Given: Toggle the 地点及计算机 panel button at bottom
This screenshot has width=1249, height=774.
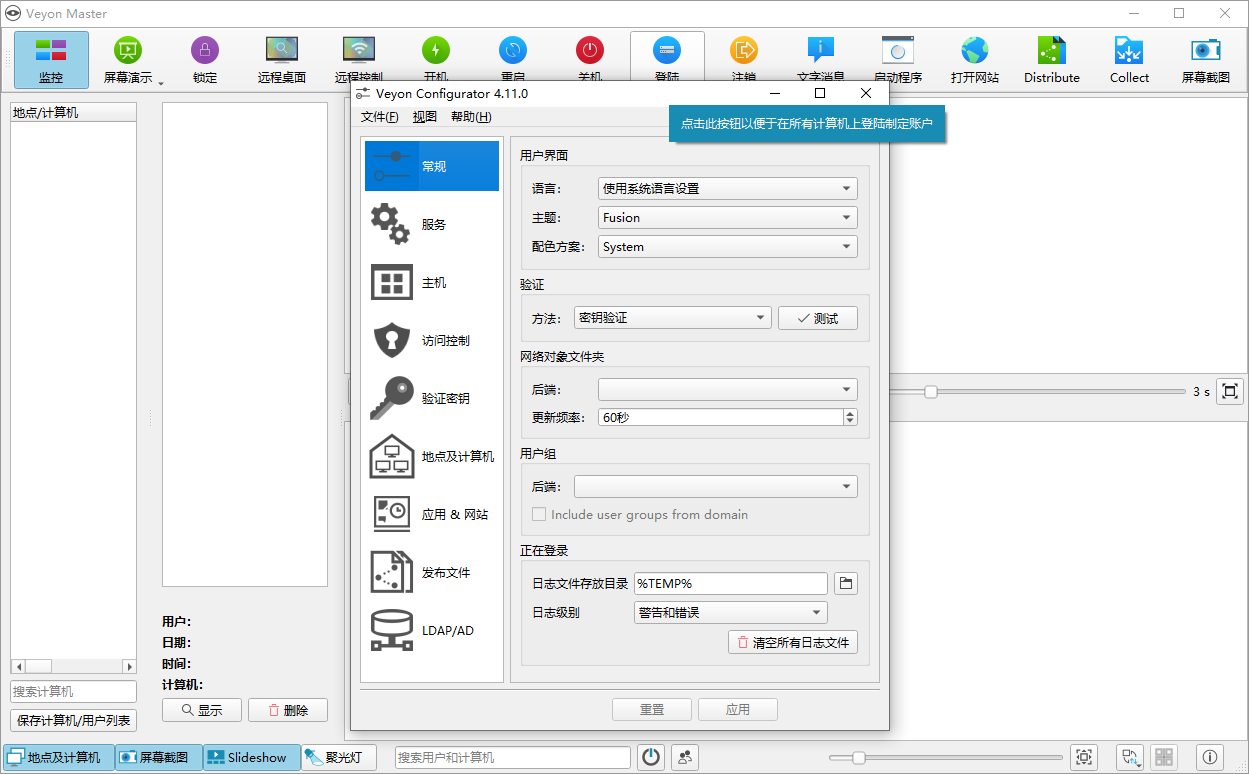Looking at the screenshot, I should pyautogui.click(x=59, y=757).
